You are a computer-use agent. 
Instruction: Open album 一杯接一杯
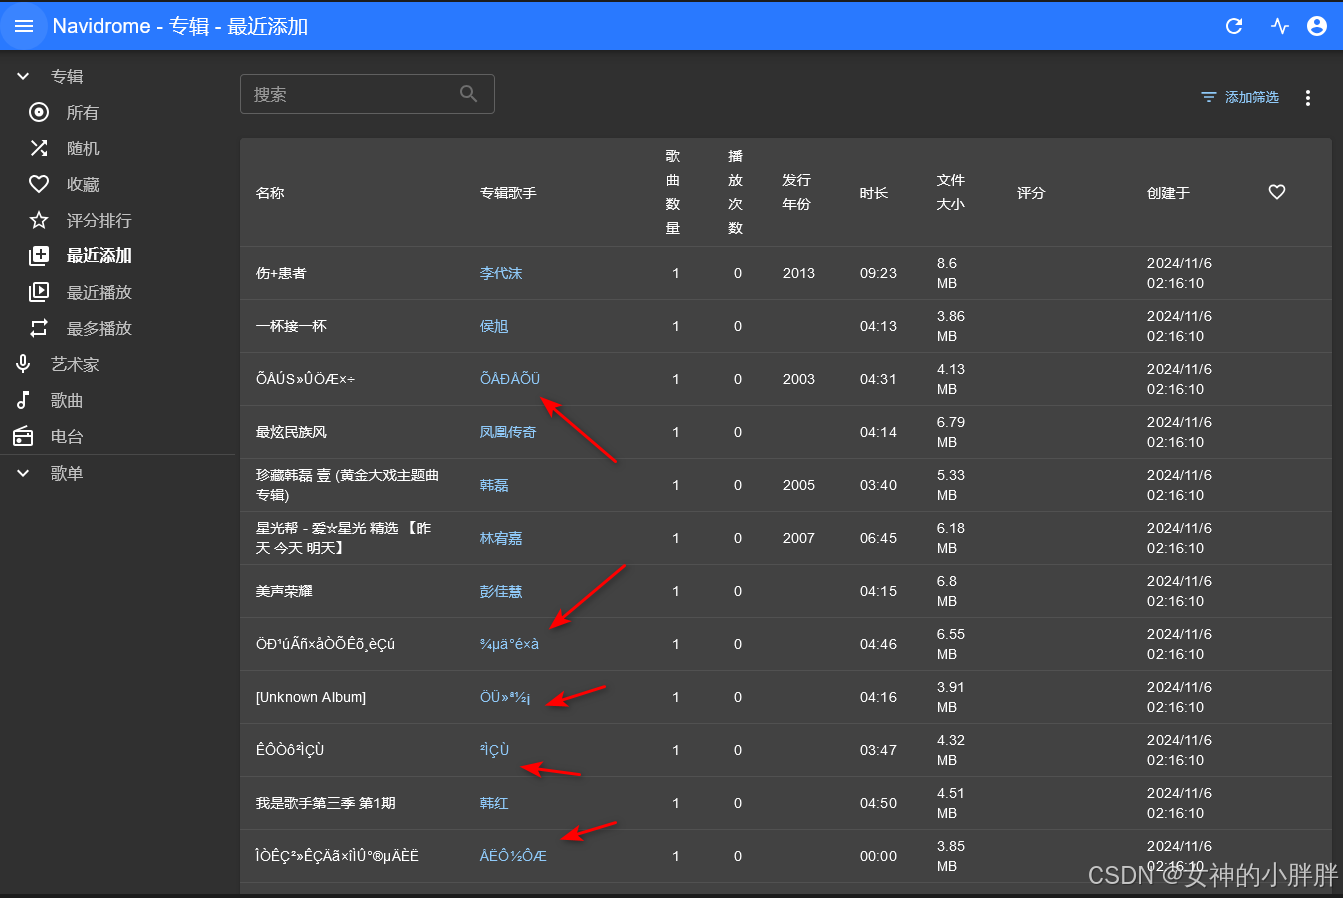tap(291, 326)
